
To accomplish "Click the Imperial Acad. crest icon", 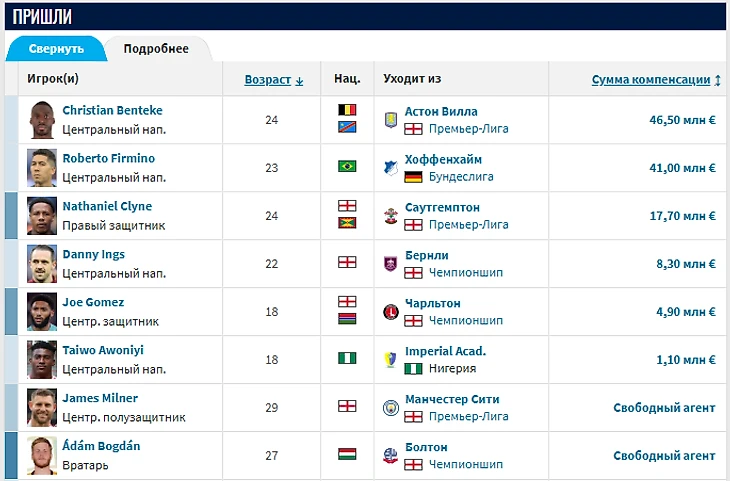I will coord(391,359).
